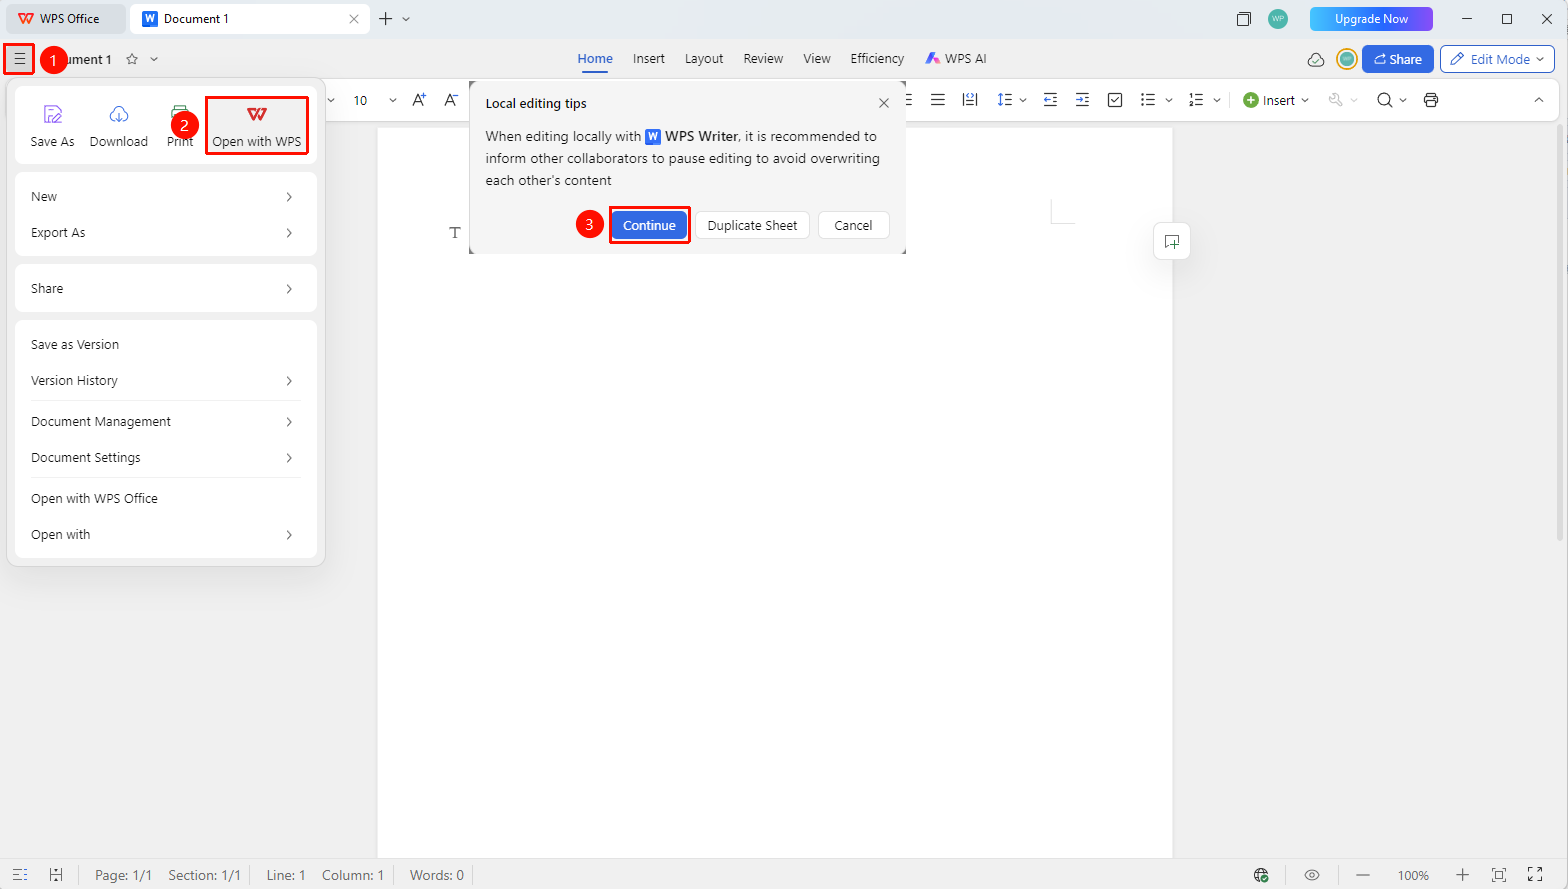This screenshot has height=889, width=1568.
Task: Expand the Export As submenu
Action: click(x=166, y=233)
